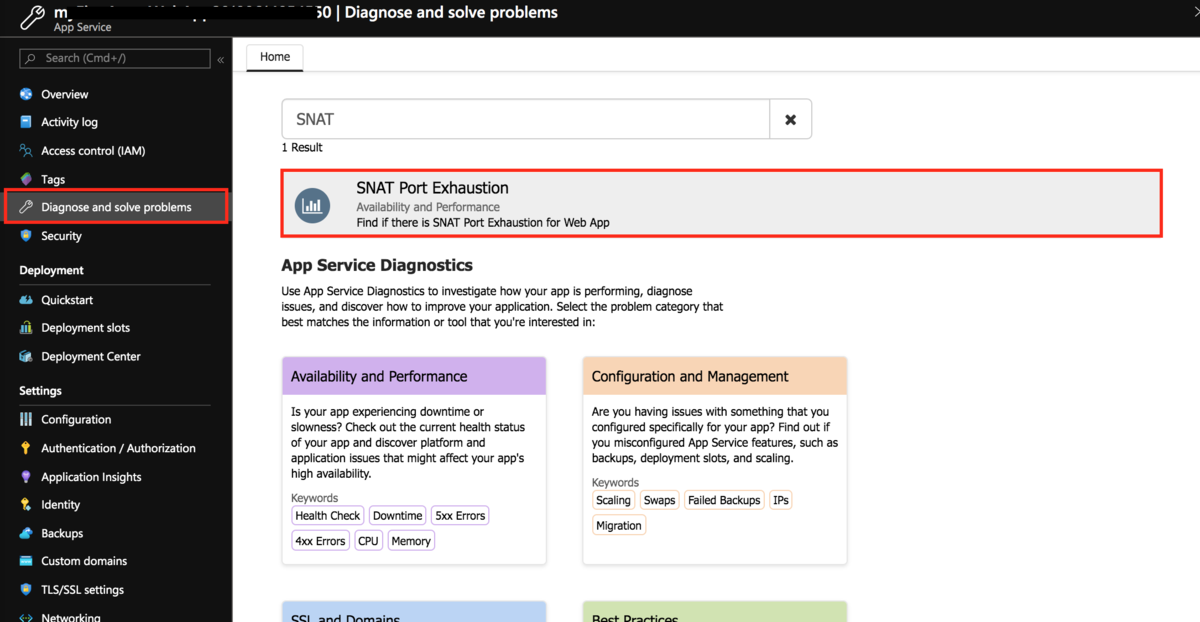Select the Downtime keyword

pos(398,516)
